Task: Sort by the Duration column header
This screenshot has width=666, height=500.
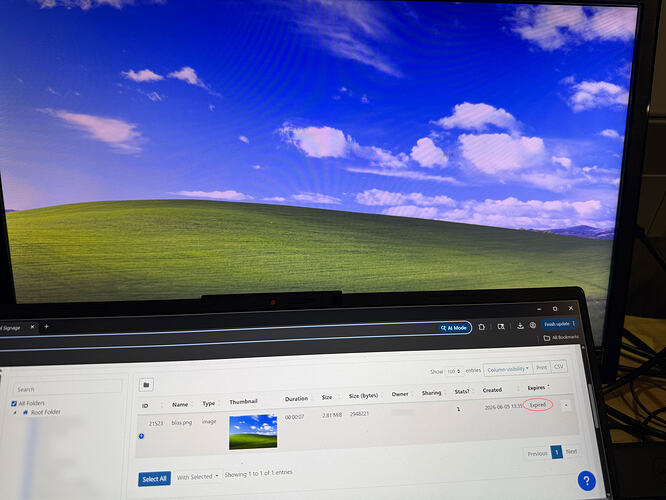Action: click(x=296, y=399)
